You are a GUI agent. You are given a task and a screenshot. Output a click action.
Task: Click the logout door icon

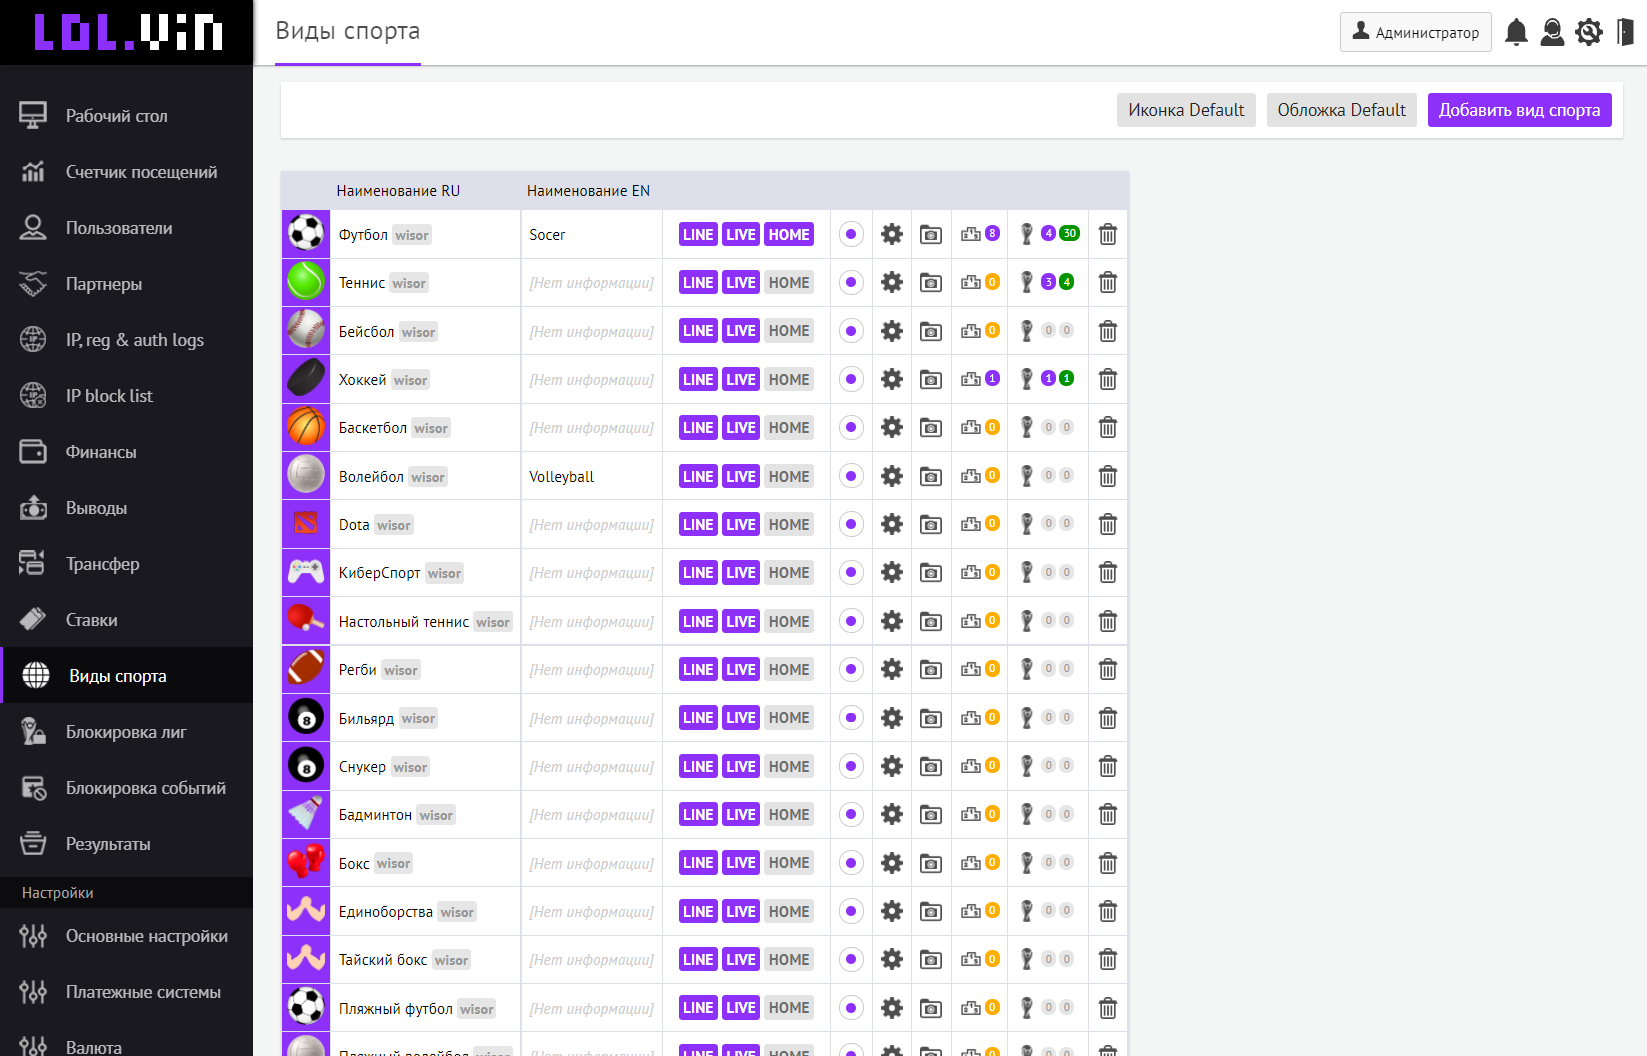(1625, 32)
